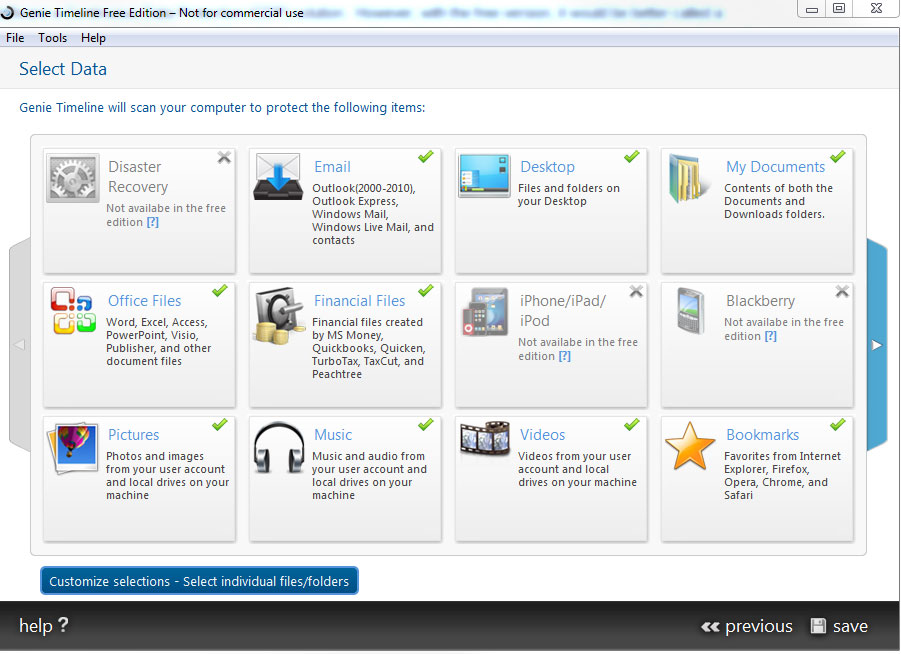Toggle the Office Files checkmark

point(220,291)
